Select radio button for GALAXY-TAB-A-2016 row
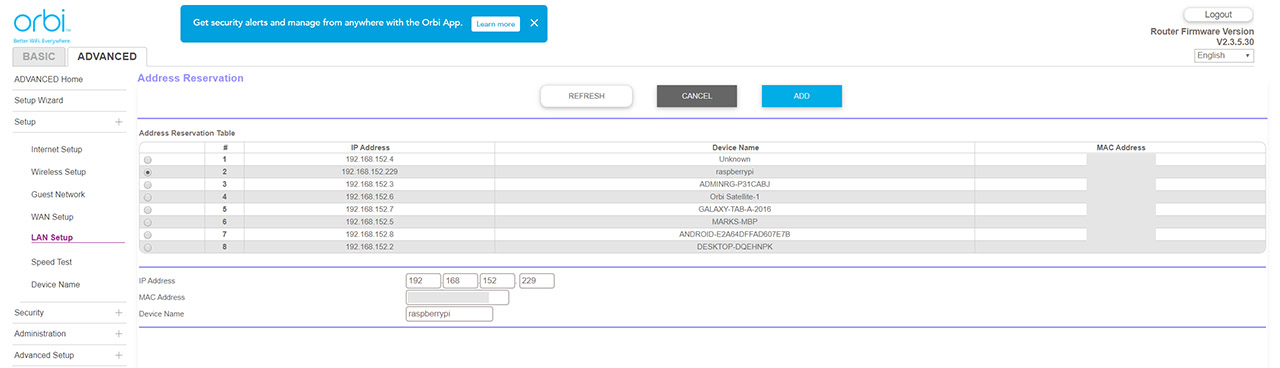The height and width of the screenshot is (368, 1280). pos(149,210)
